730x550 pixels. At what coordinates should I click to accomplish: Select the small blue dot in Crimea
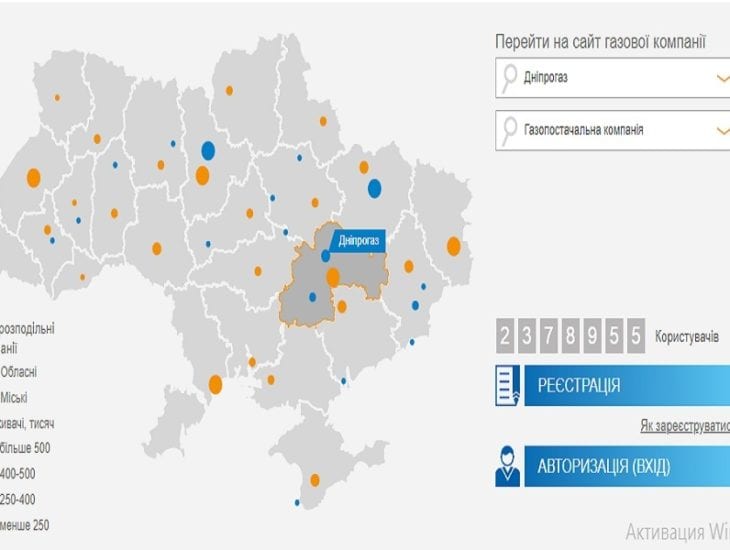(297, 503)
